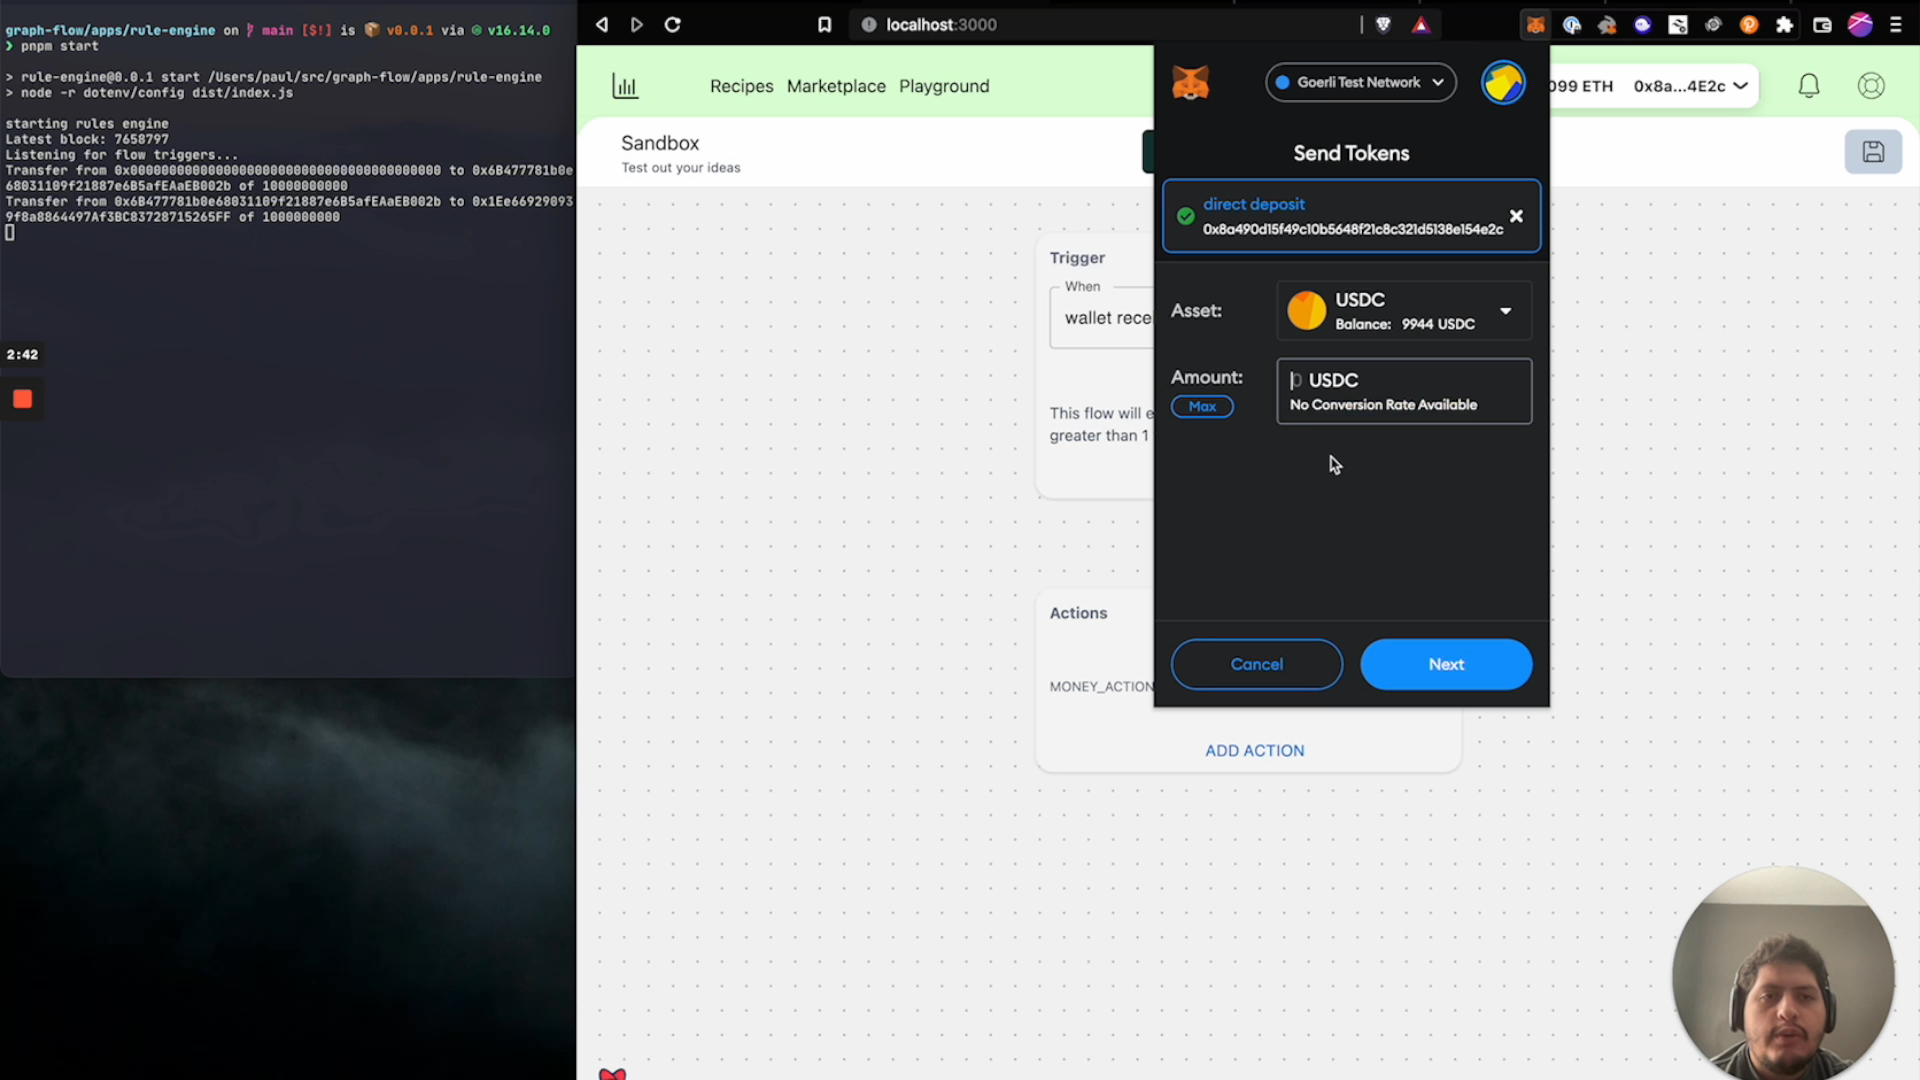Click the USDC token coin icon
1920x1080 pixels.
[1306, 311]
